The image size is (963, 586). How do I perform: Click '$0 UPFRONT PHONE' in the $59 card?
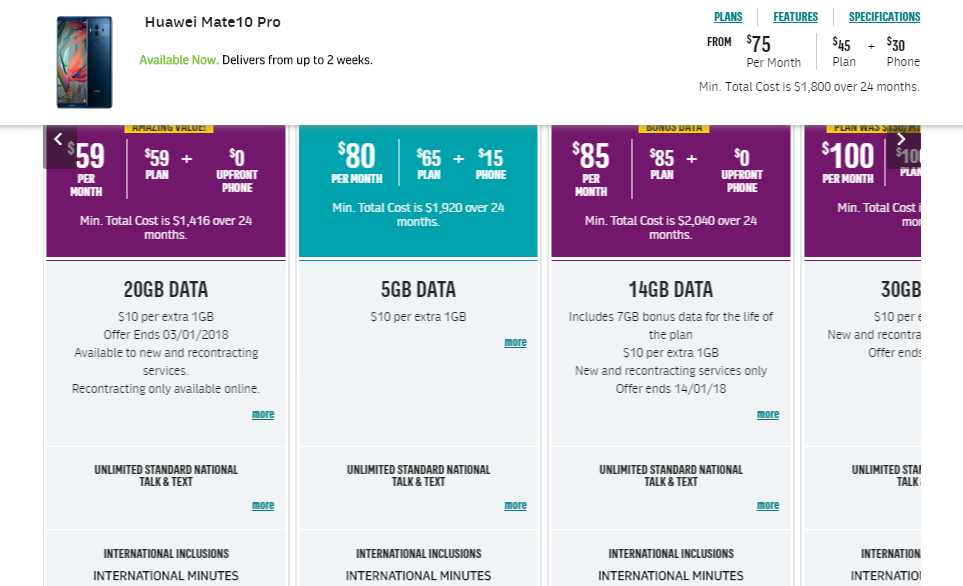pos(237,171)
